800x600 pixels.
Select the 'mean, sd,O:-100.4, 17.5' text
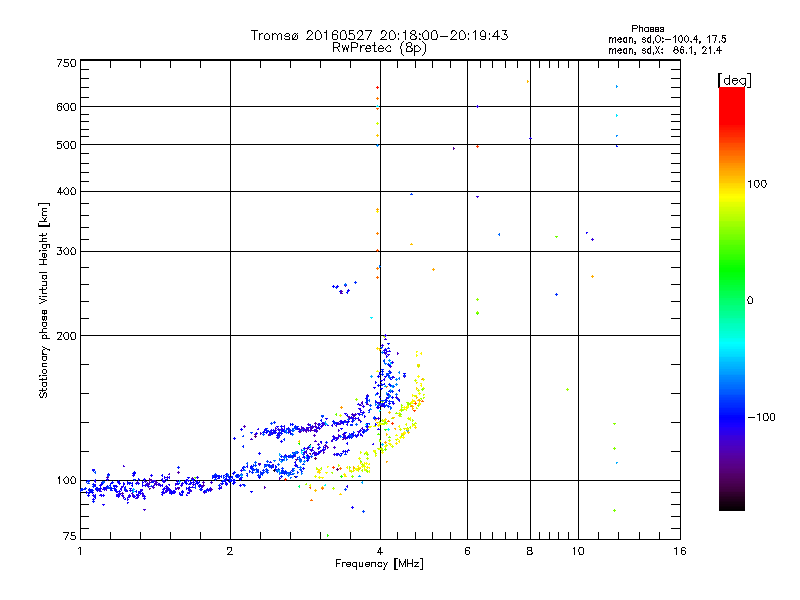click(x=667, y=40)
